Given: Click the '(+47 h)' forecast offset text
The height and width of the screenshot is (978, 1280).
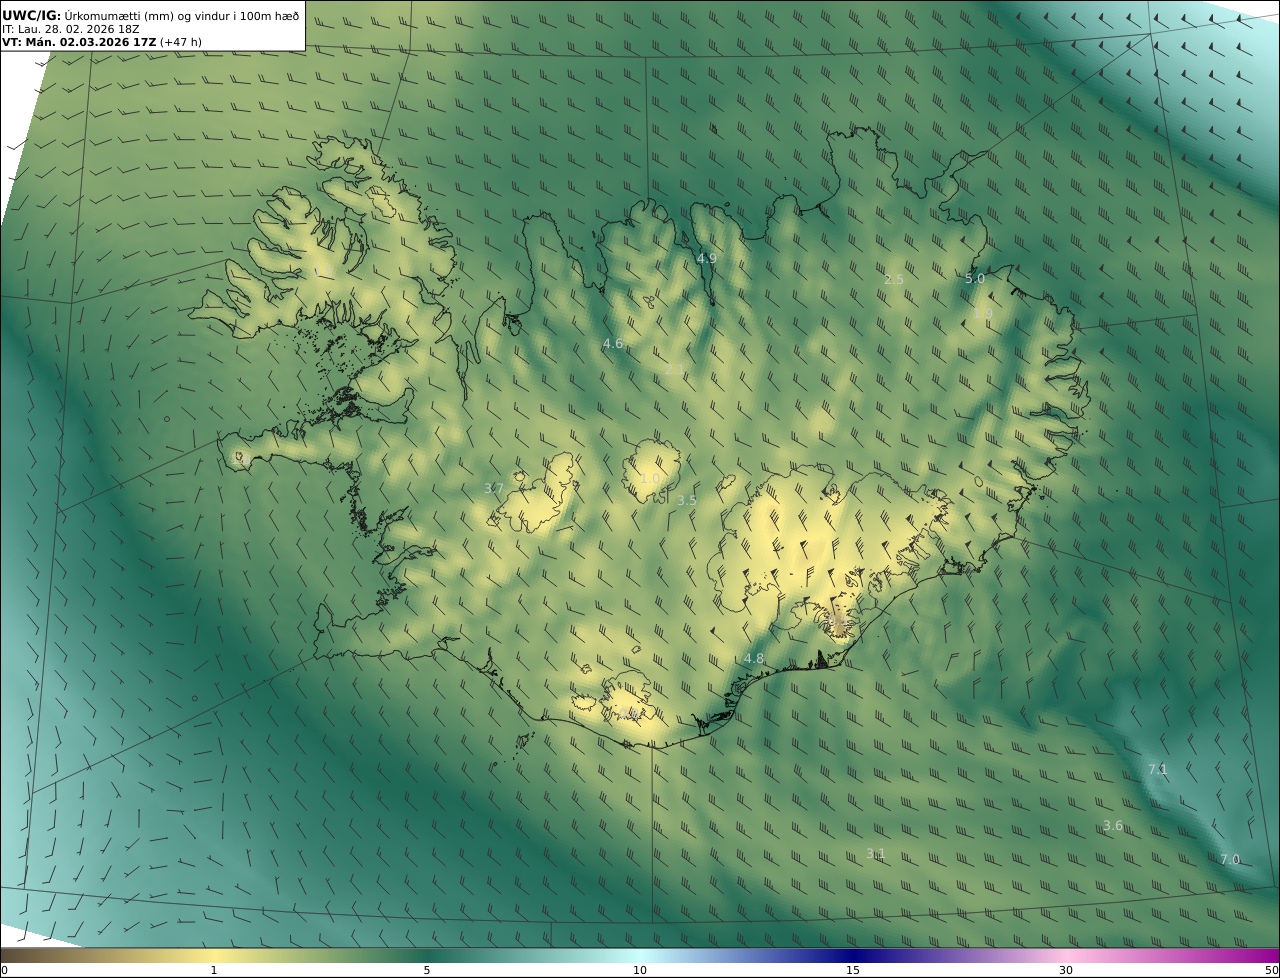Looking at the screenshot, I should point(181,42).
